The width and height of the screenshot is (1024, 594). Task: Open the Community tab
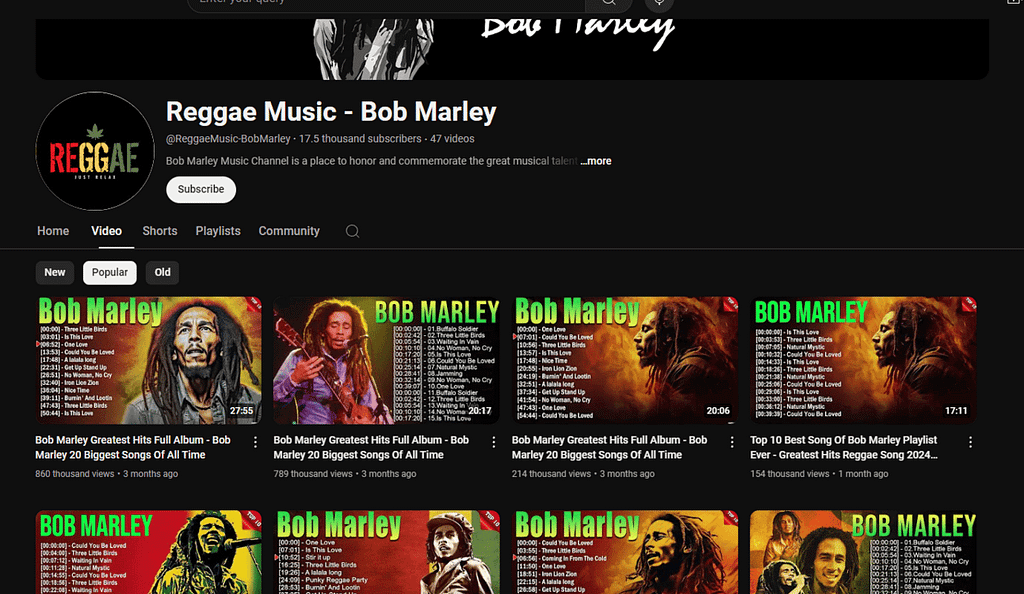(x=289, y=231)
